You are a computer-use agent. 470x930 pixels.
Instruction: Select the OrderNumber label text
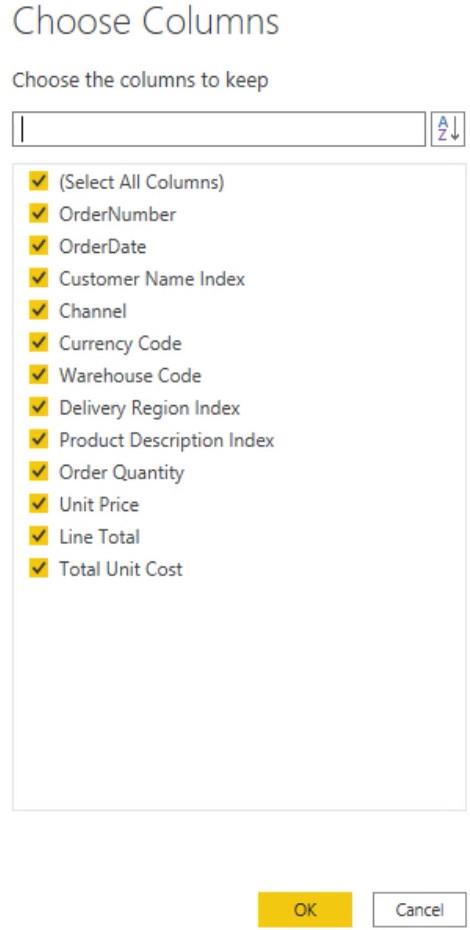[118, 214]
